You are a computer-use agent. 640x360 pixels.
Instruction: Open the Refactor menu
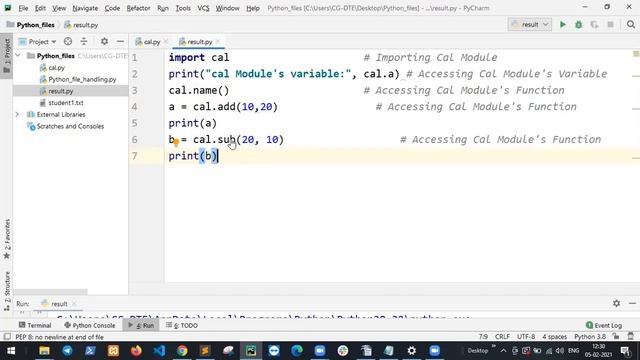point(138,8)
